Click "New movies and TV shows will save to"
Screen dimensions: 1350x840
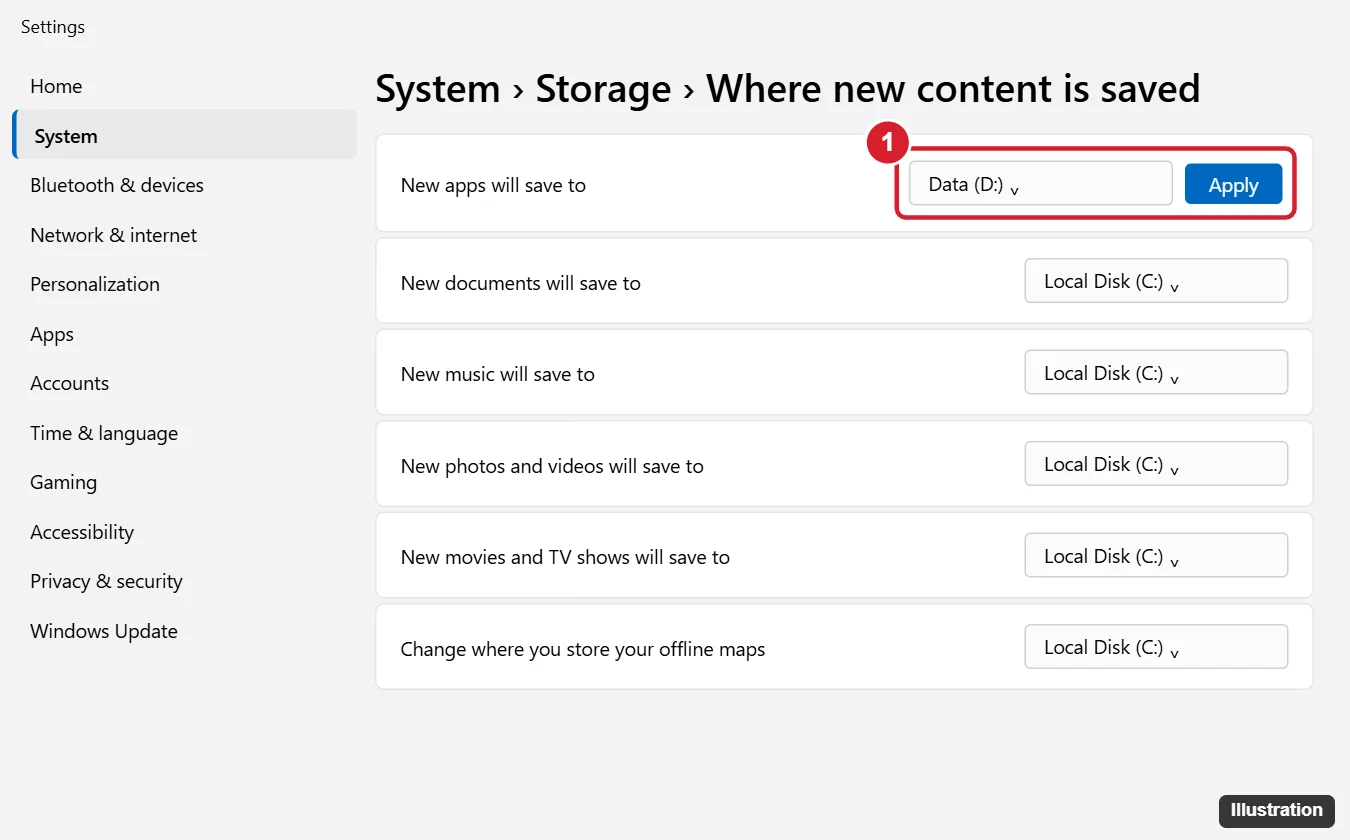coord(565,557)
